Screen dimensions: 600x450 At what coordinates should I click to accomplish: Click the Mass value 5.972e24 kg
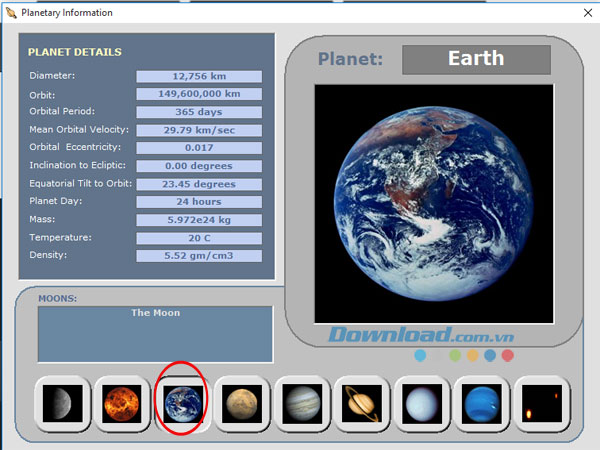[199, 220]
